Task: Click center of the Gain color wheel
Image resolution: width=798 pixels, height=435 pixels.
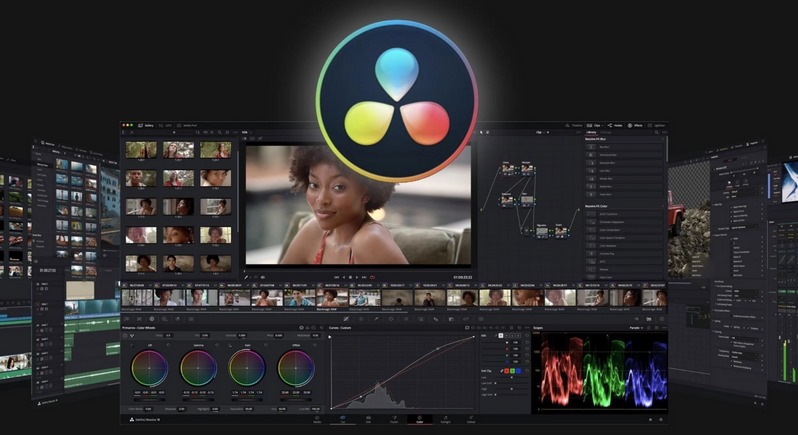Action: 247,368
